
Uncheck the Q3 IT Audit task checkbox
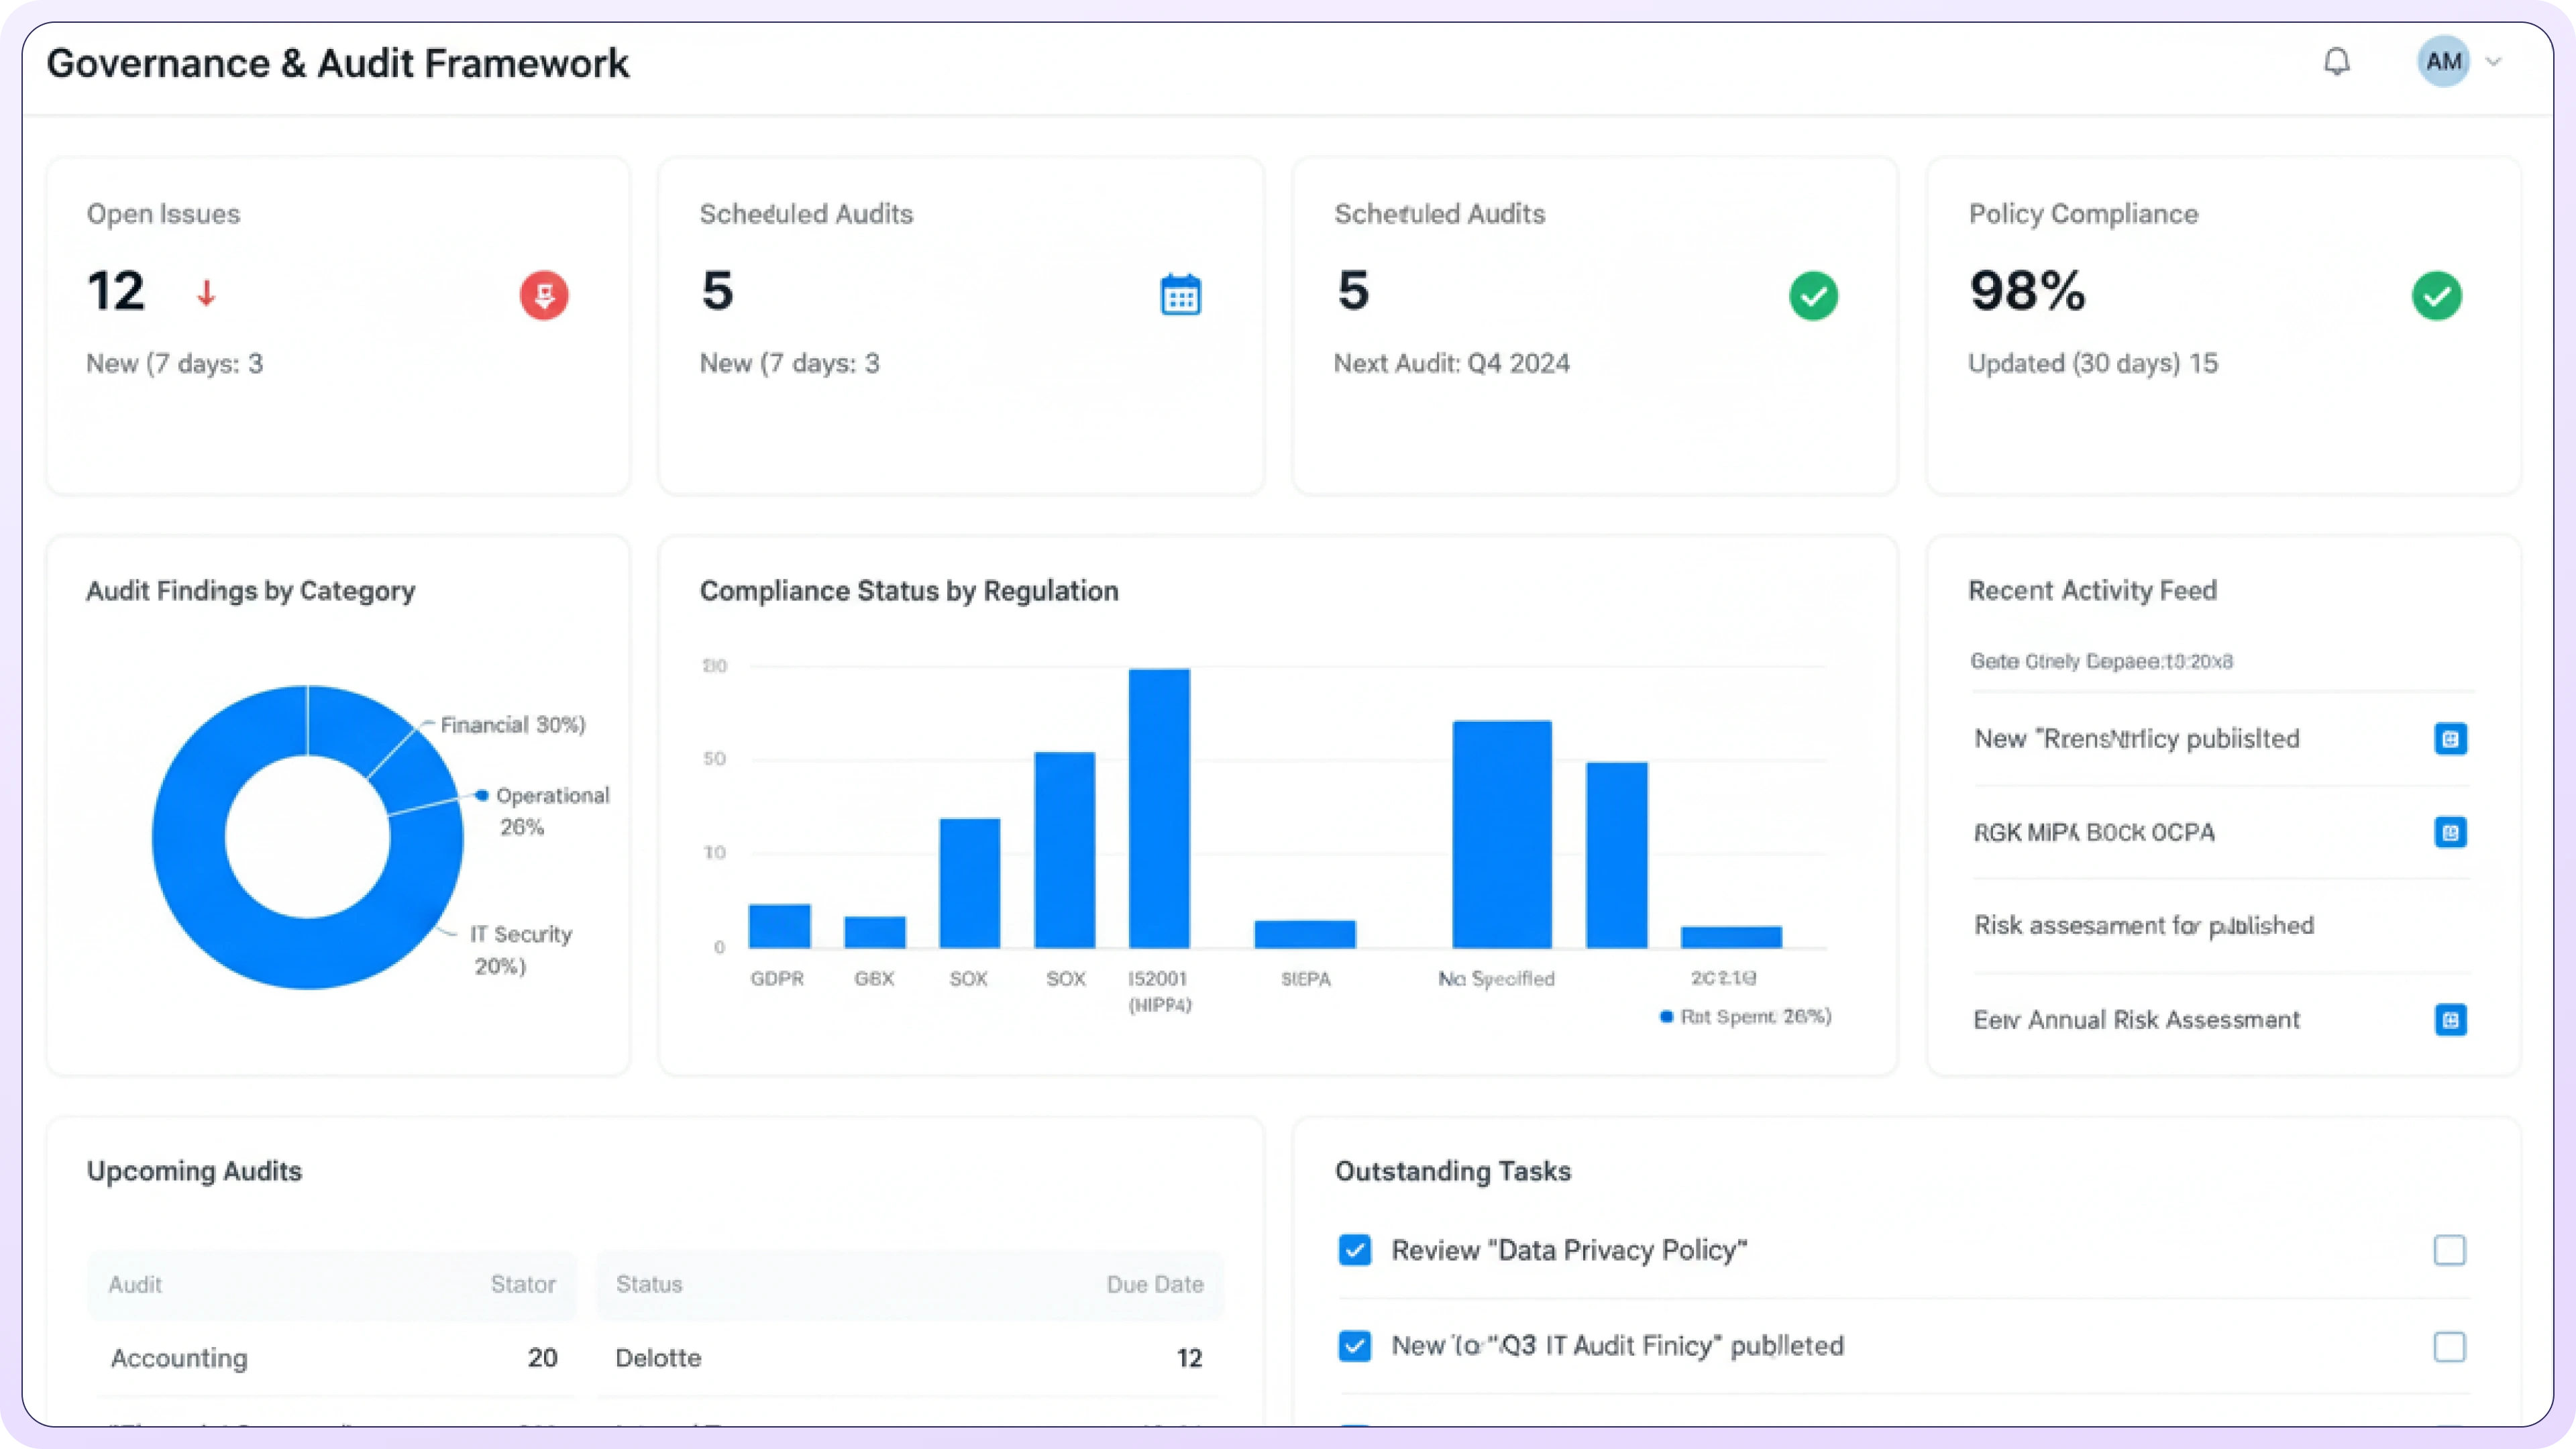click(x=1355, y=1346)
